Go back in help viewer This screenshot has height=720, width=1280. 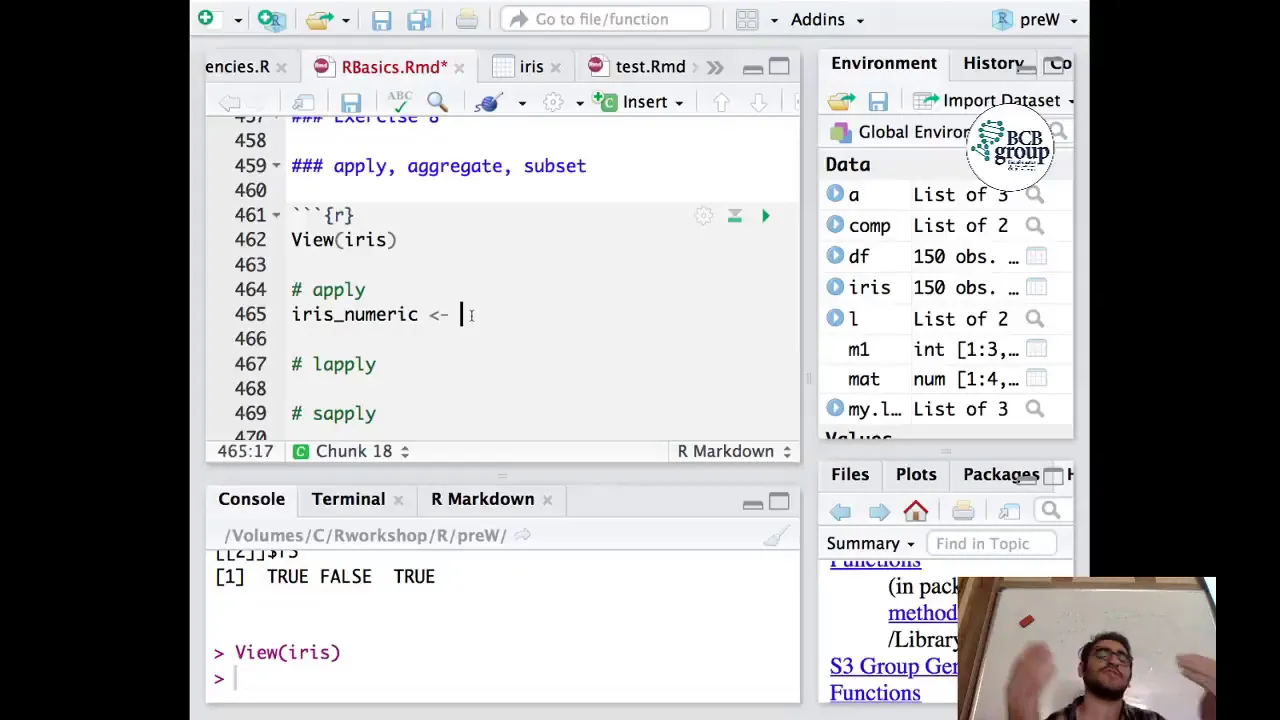[x=840, y=511]
